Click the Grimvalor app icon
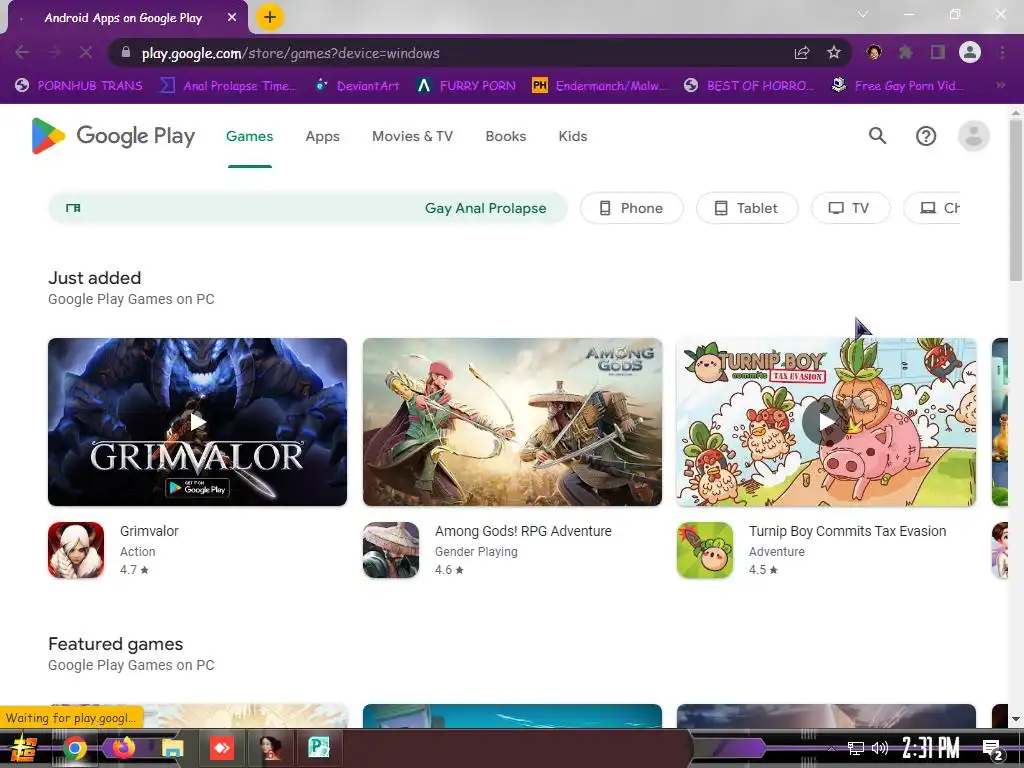This screenshot has height=768, width=1024. point(76,550)
